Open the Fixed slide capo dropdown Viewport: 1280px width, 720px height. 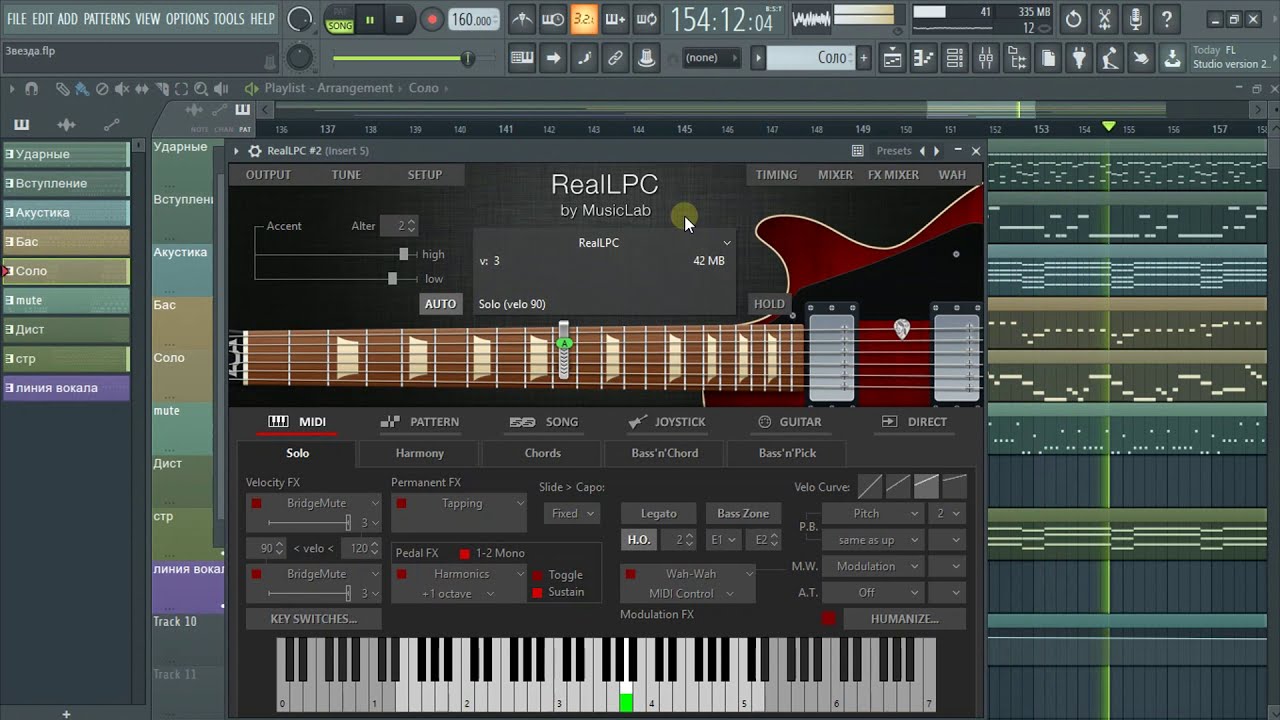click(572, 513)
